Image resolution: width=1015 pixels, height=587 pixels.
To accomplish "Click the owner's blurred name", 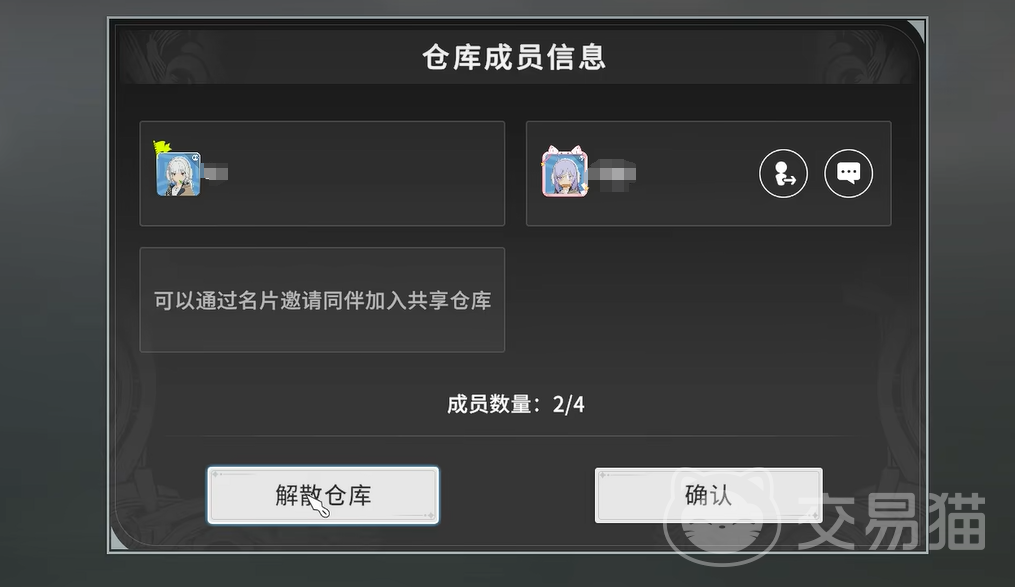I will pos(214,173).
